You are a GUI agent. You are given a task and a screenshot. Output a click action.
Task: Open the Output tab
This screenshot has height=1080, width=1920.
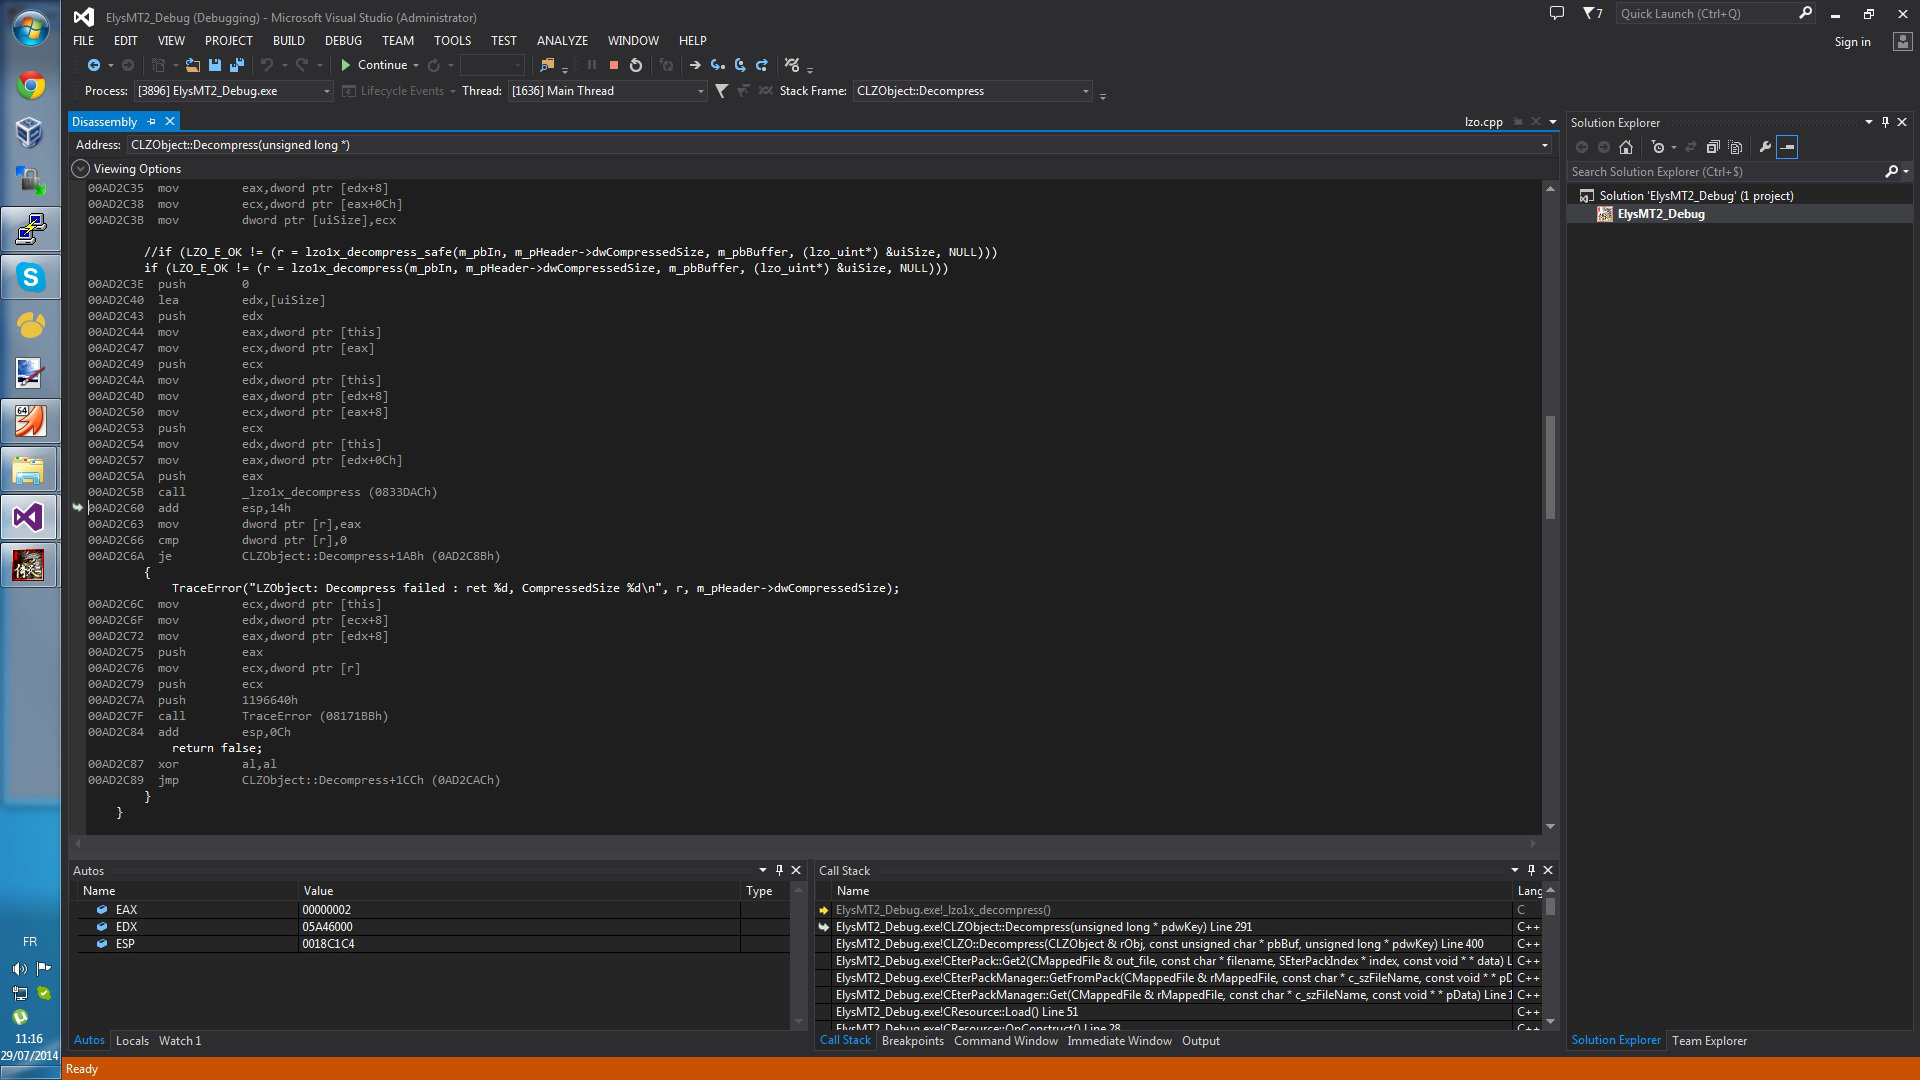(x=1200, y=1041)
